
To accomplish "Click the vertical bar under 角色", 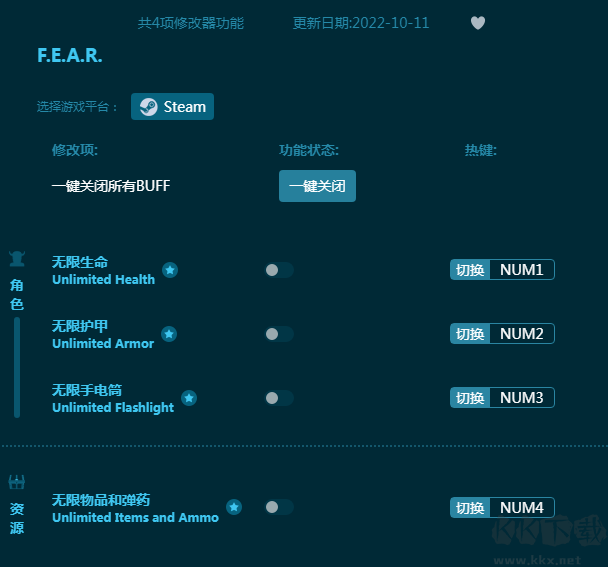I will pos(17,366).
